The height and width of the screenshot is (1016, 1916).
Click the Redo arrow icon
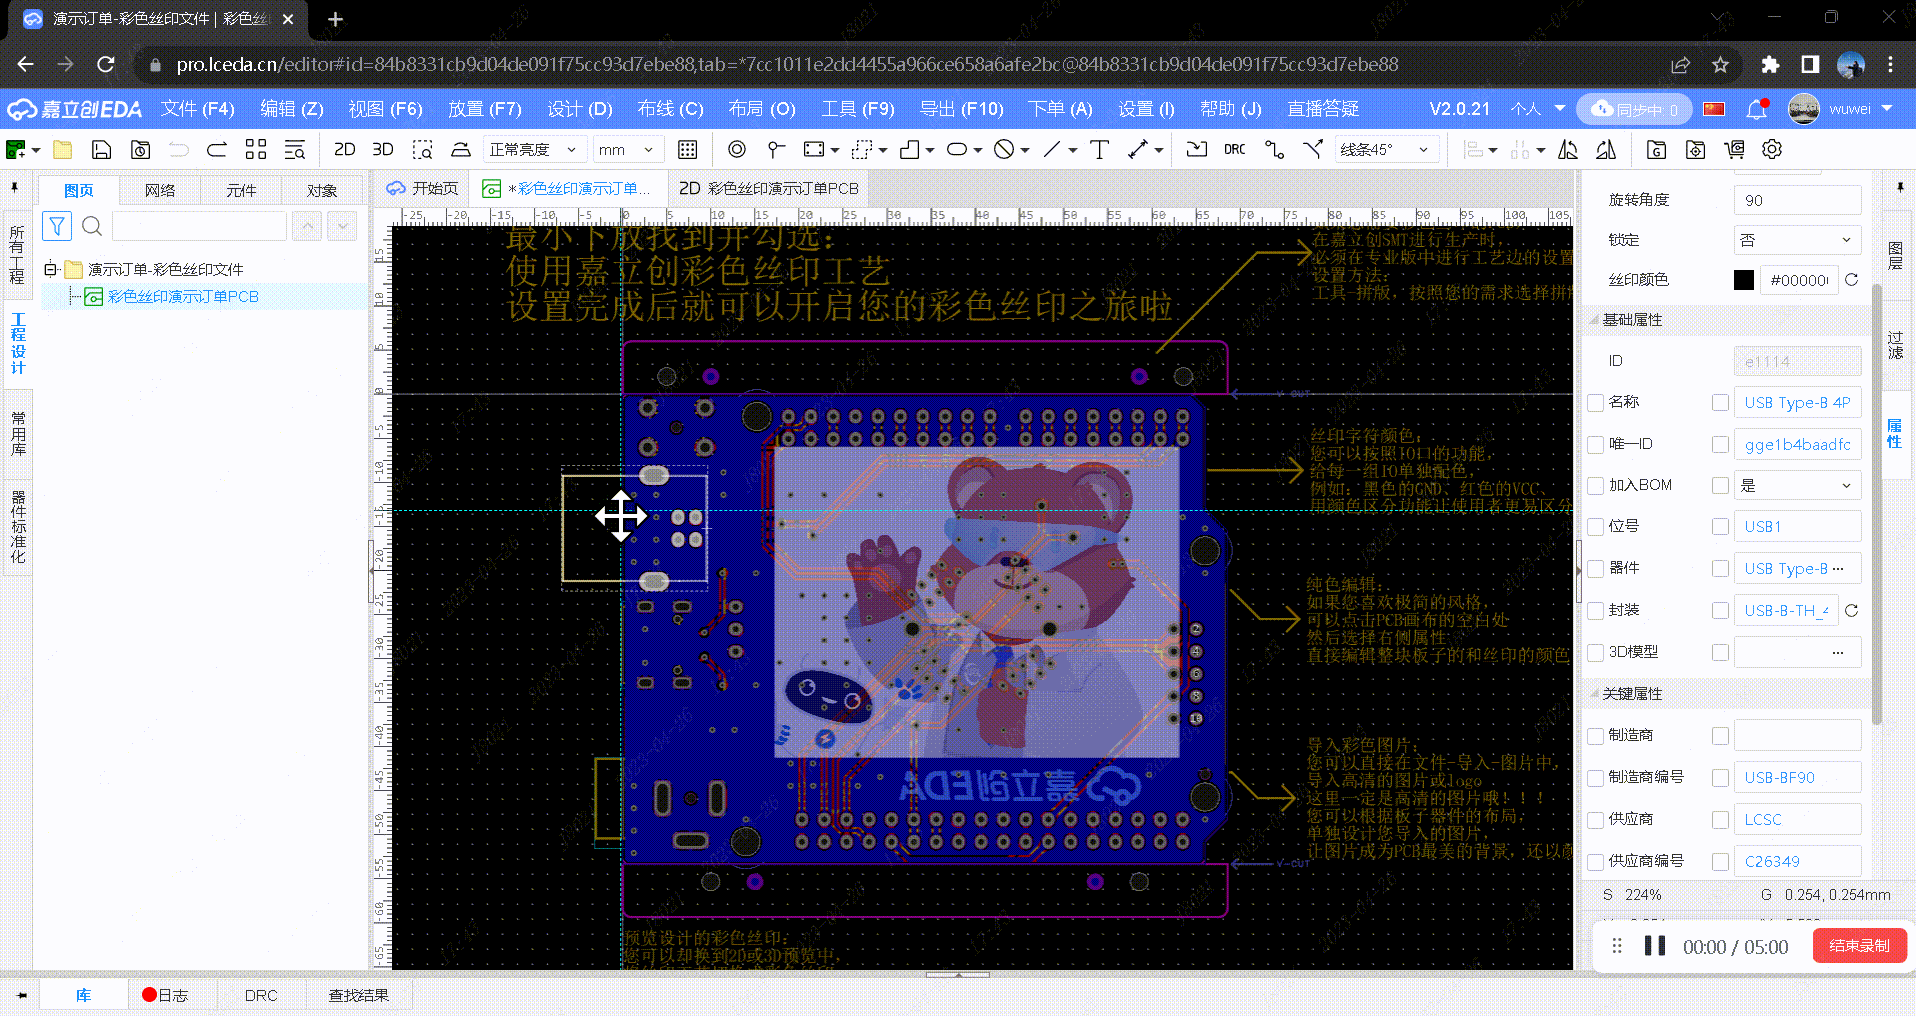click(217, 150)
